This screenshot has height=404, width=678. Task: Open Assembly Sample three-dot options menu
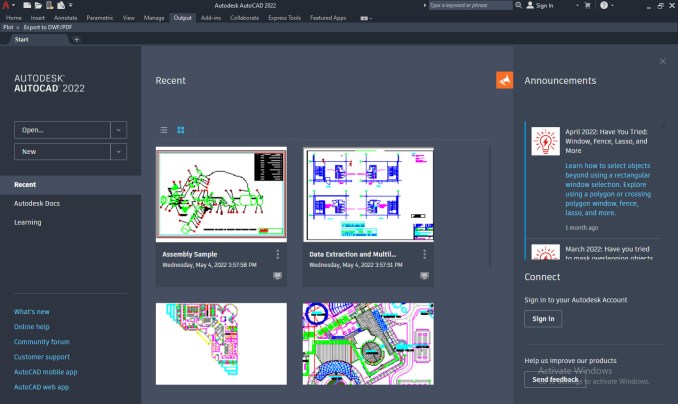coord(278,254)
